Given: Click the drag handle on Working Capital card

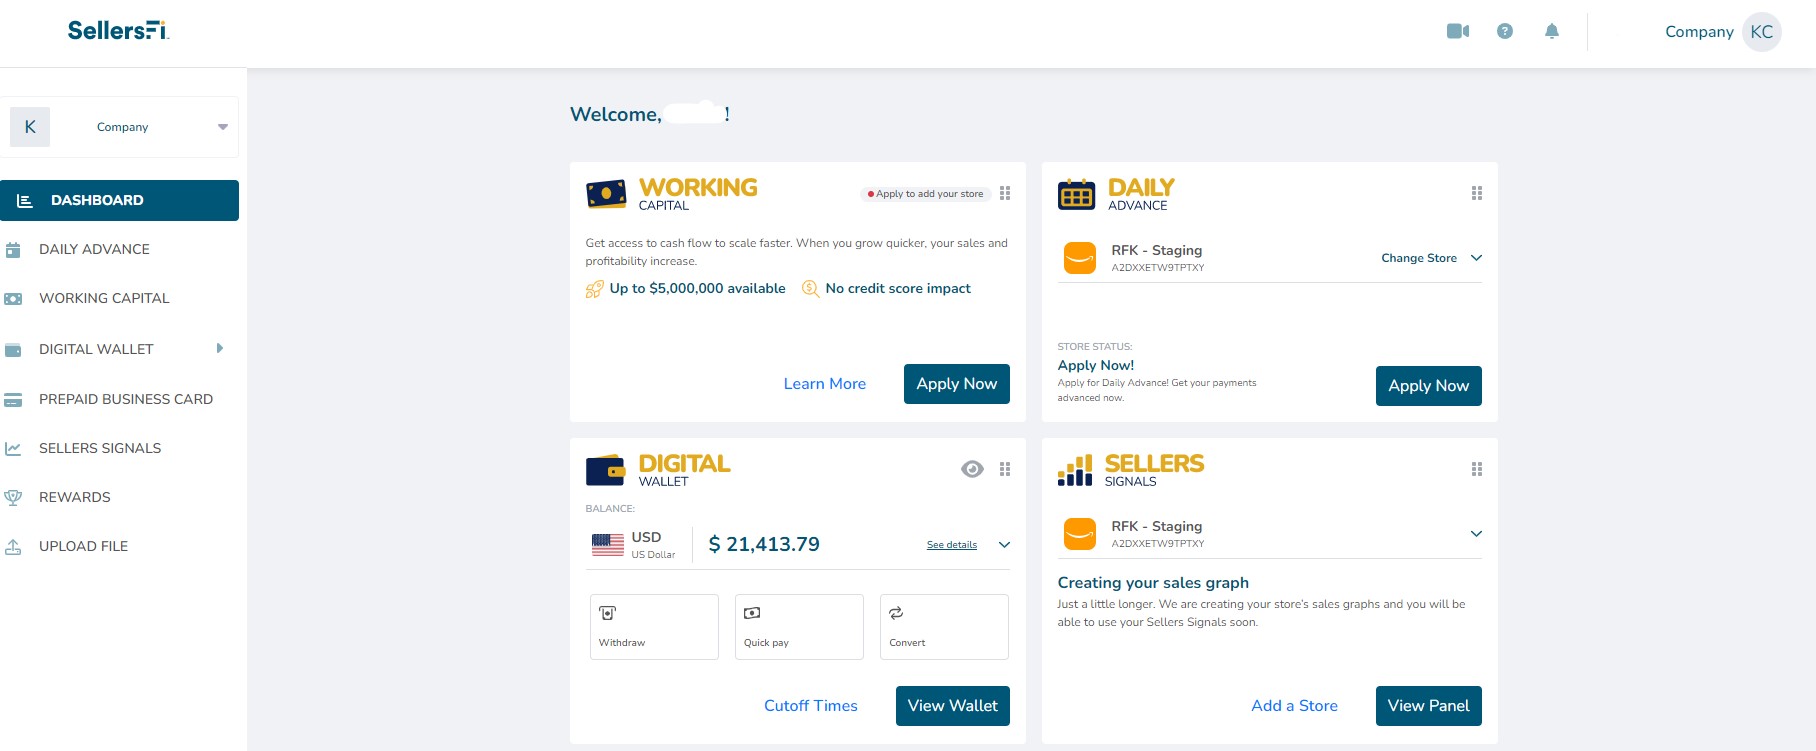Looking at the screenshot, I should (1005, 193).
